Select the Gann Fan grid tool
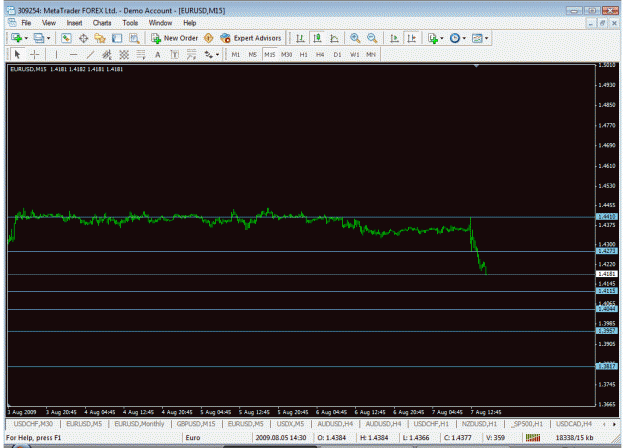 [x=124, y=55]
